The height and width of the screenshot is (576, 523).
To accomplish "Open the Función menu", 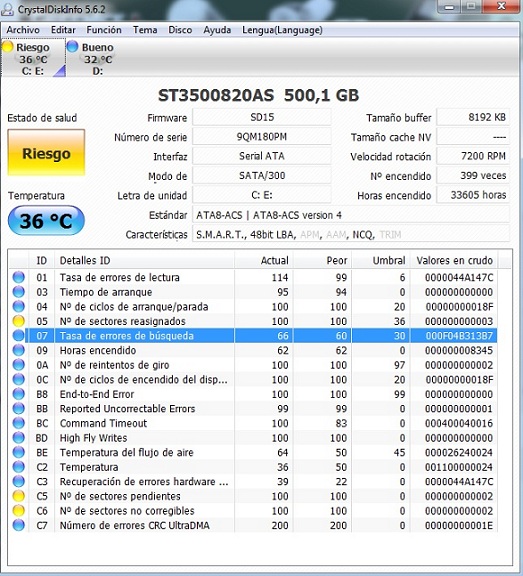I will pyautogui.click(x=104, y=30).
